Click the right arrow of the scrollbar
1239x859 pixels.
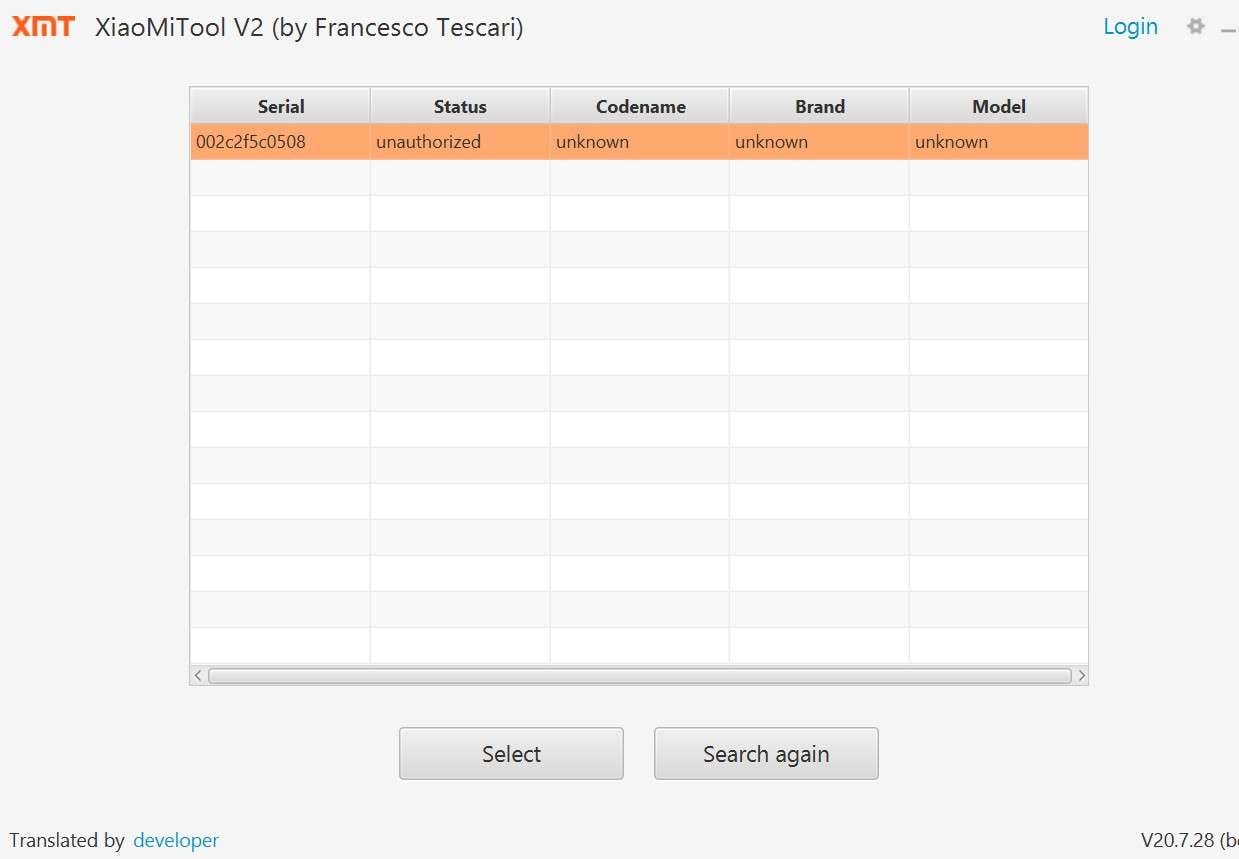1081,675
